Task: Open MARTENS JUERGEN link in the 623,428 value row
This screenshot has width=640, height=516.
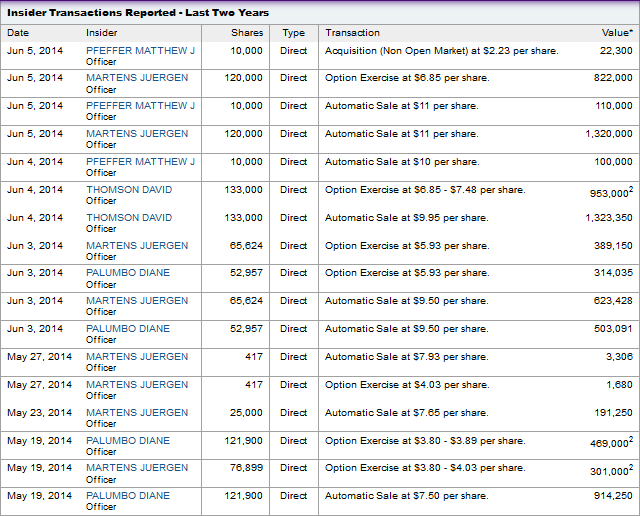Action: click(x=137, y=301)
